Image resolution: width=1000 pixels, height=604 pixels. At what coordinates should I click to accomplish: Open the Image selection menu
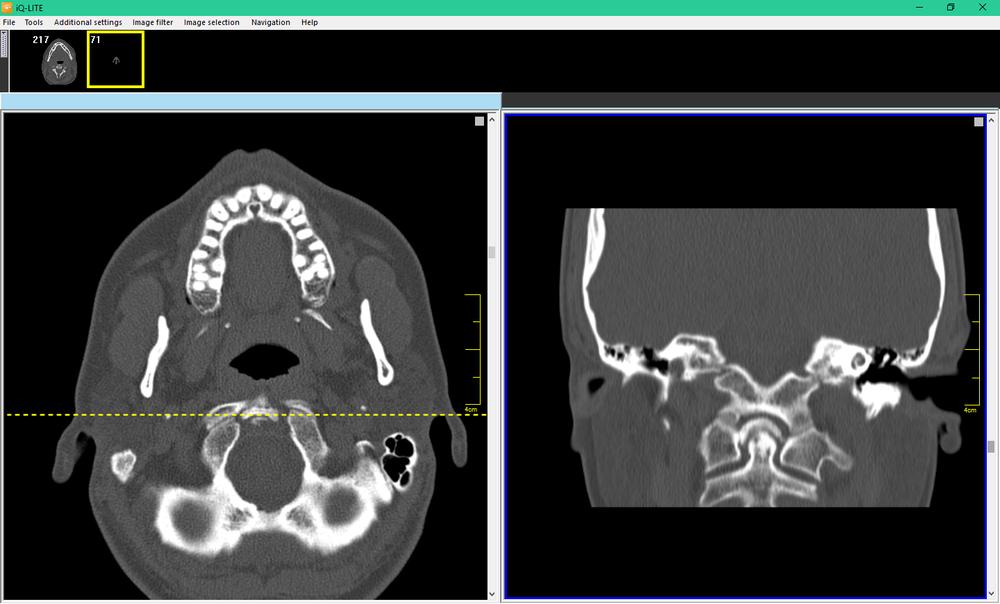point(212,22)
